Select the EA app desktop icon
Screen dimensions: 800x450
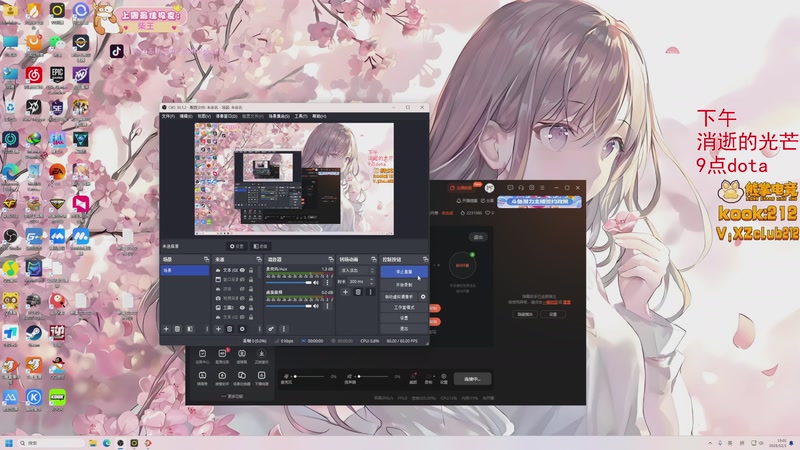(57, 172)
